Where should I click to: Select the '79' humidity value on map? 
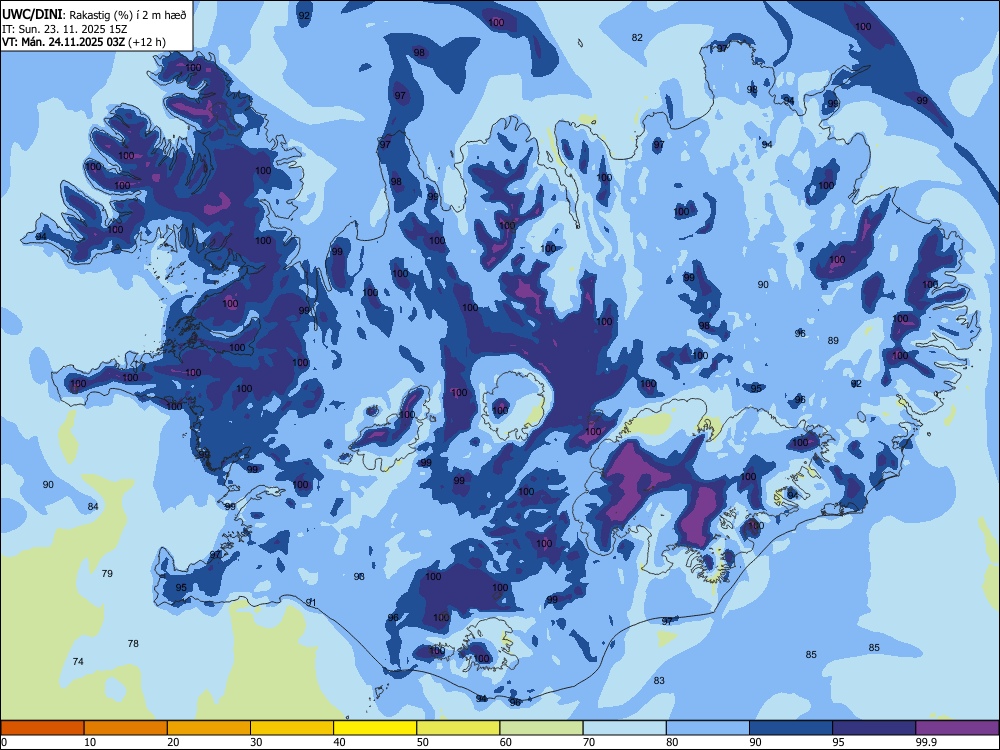tap(107, 573)
